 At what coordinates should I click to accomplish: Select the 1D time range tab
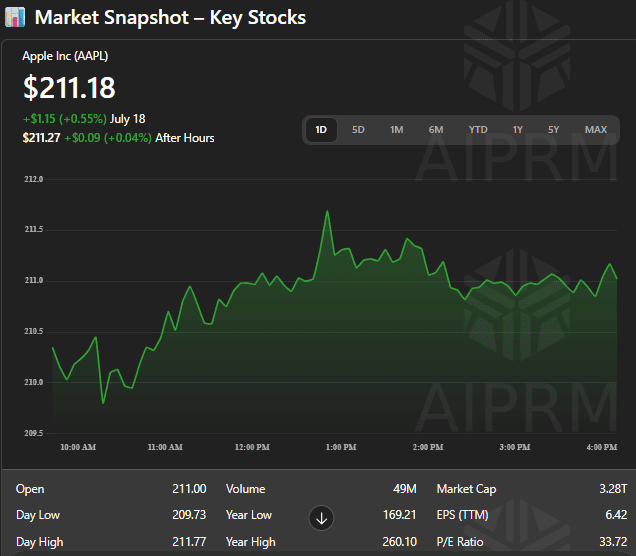click(321, 130)
